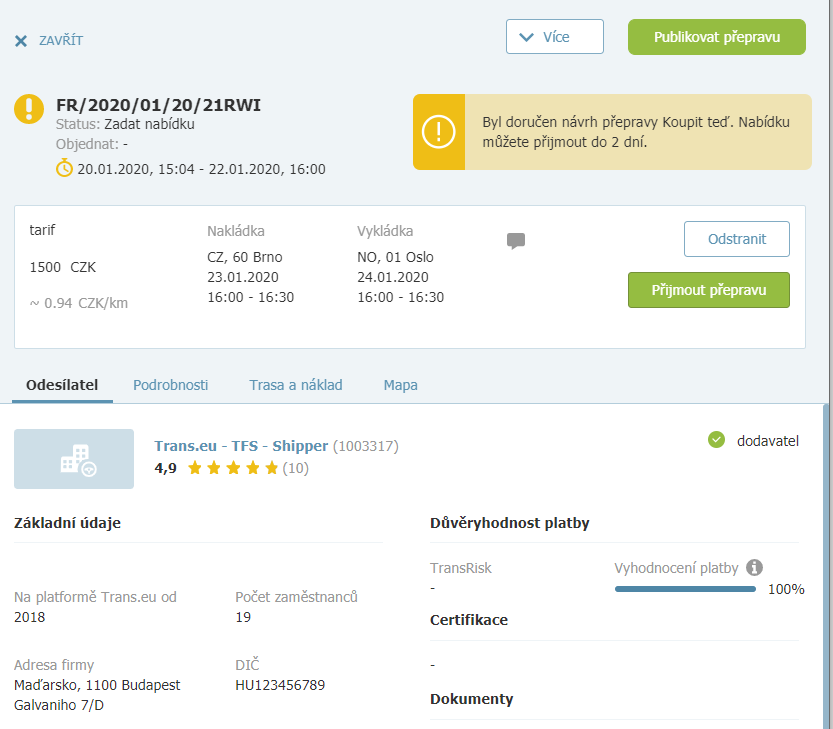Click the clock icon next to offer dates

point(64,168)
